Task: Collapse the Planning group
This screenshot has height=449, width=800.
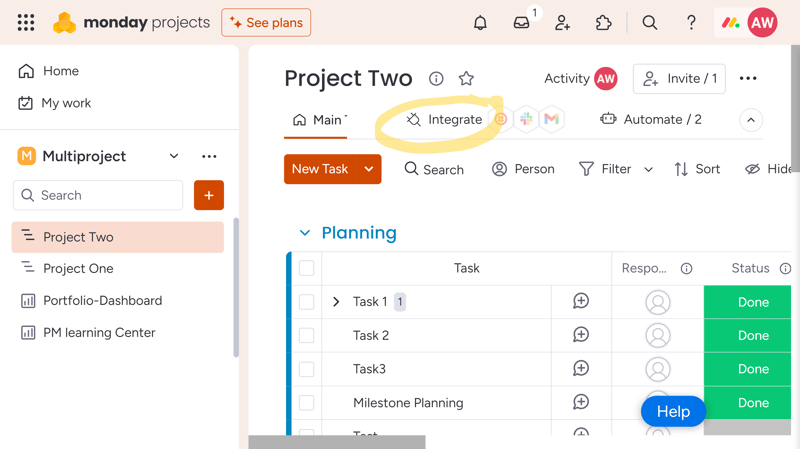Action: point(305,233)
